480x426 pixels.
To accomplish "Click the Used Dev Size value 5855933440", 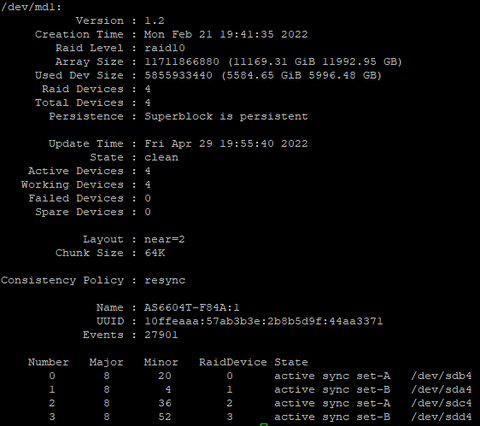I will 178,75.
